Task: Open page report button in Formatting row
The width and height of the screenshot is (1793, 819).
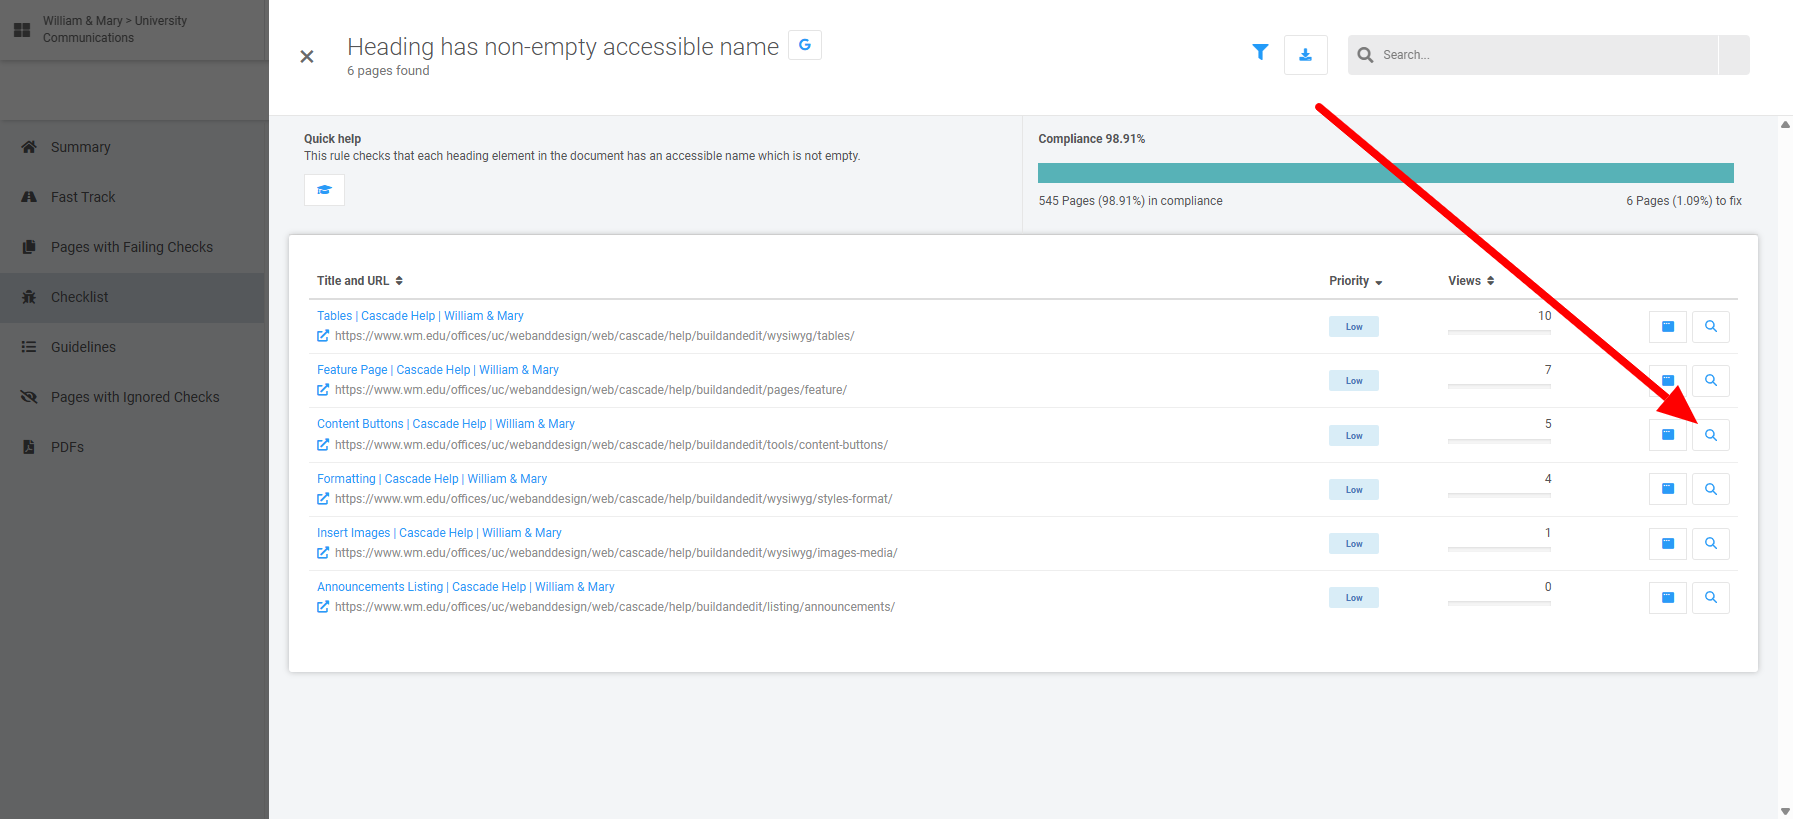Action: [x=1668, y=489]
